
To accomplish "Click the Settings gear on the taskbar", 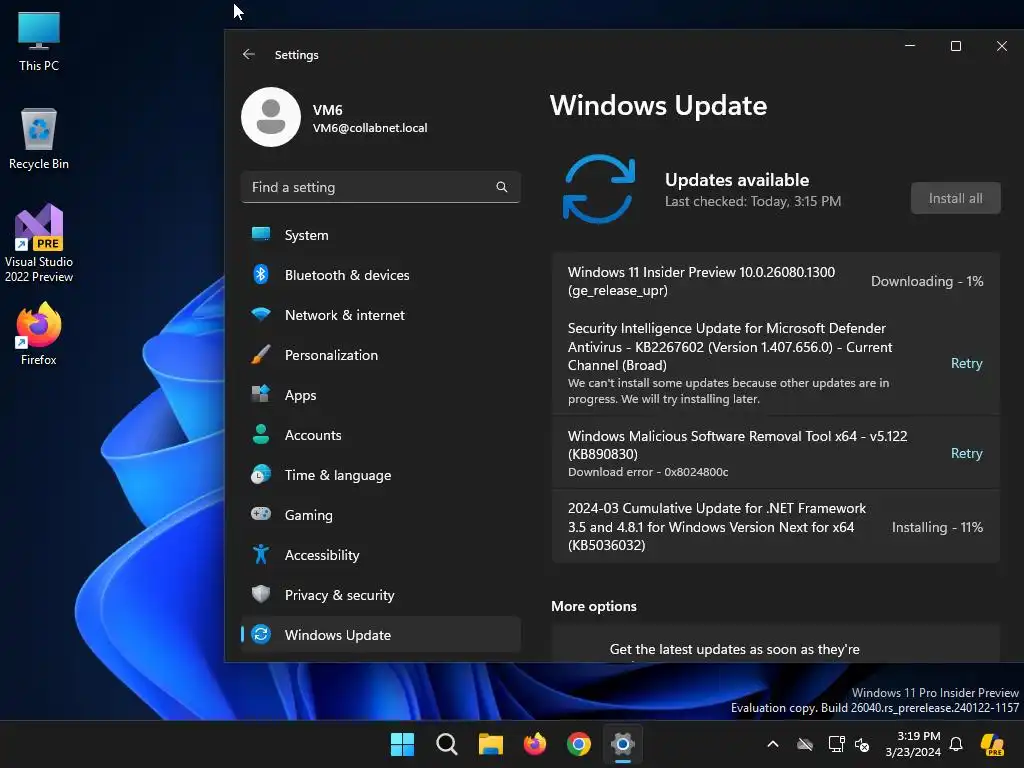I will click(x=623, y=744).
